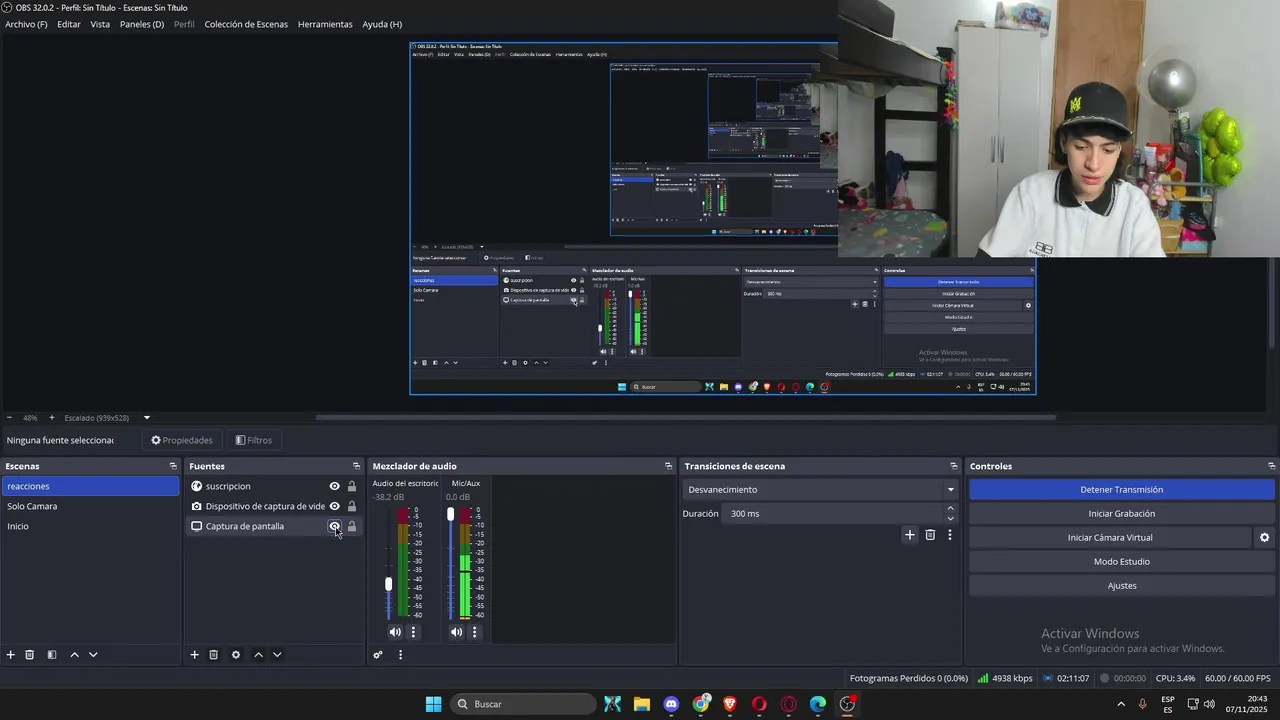Hide the suscripcion source
Screen dimensions: 1280x720
click(x=335, y=486)
